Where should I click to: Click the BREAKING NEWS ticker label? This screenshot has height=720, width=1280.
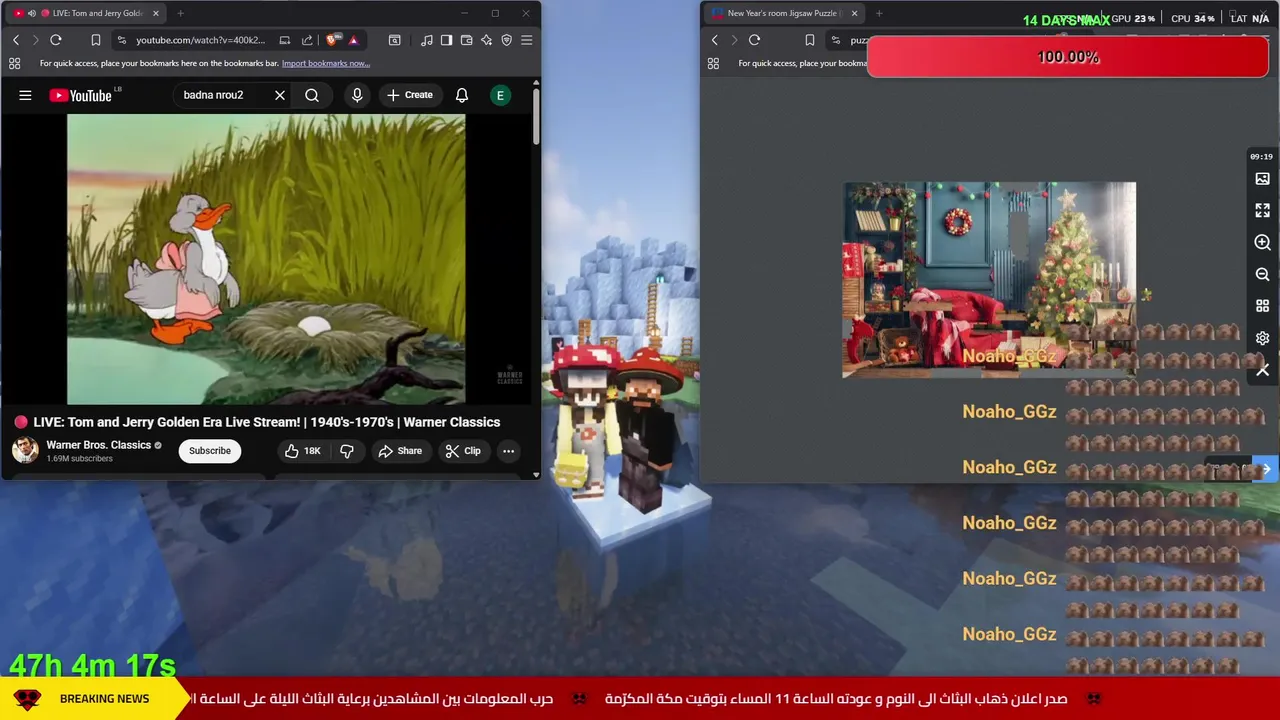(104, 699)
